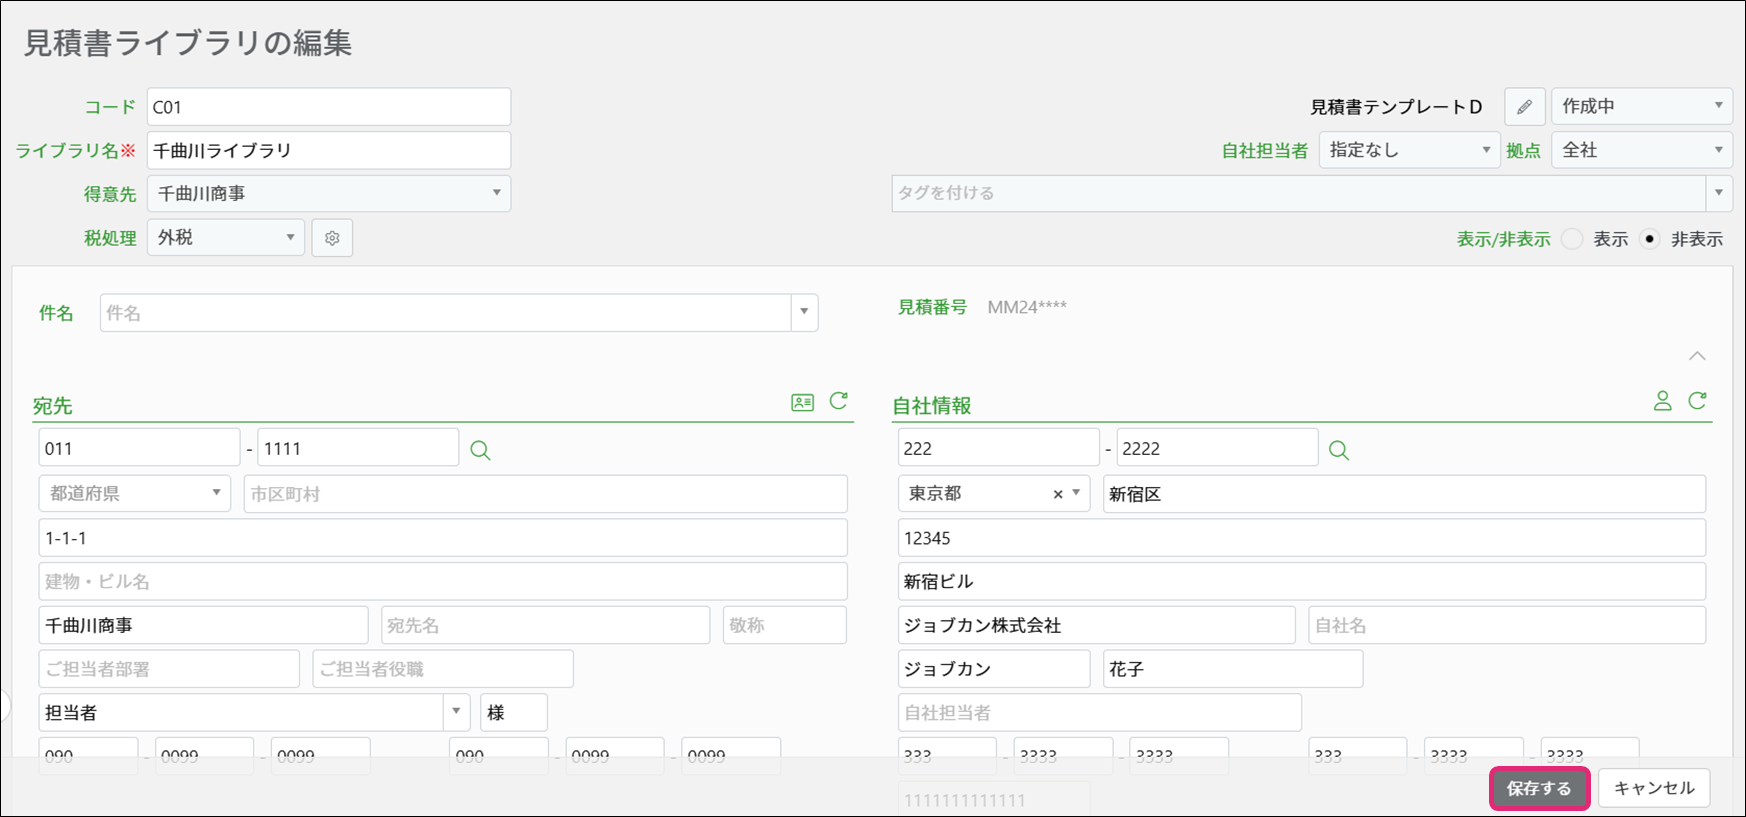The image size is (1746, 817).
Task: Refresh the 宛先 section with reload icon
Action: click(x=839, y=401)
